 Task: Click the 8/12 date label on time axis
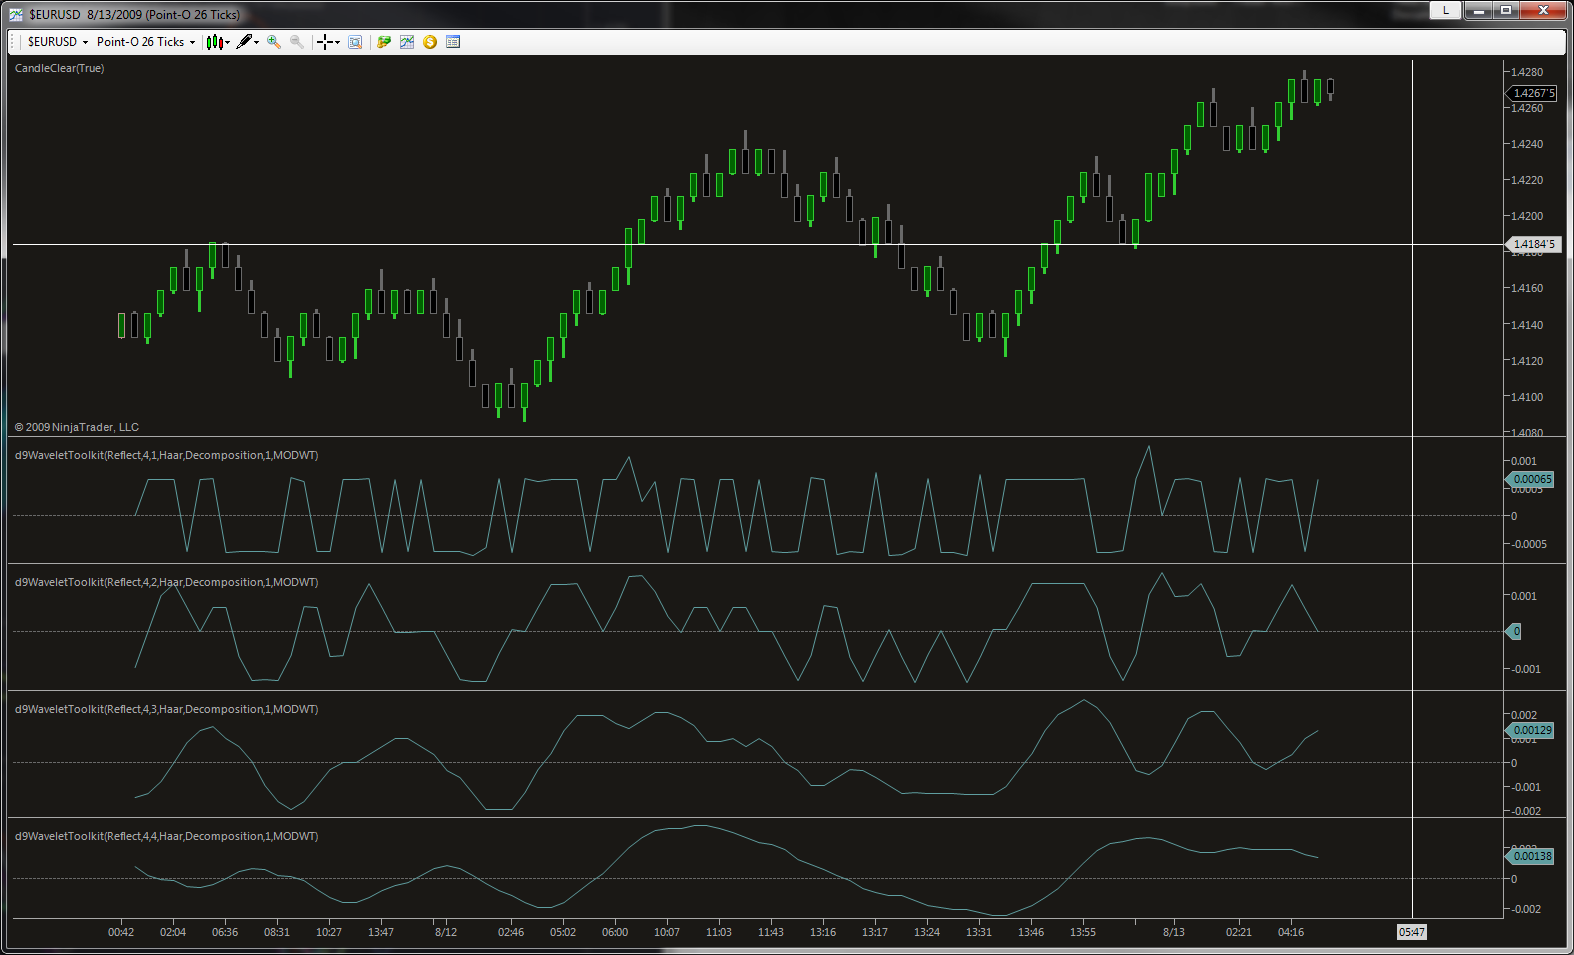[x=446, y=932]
